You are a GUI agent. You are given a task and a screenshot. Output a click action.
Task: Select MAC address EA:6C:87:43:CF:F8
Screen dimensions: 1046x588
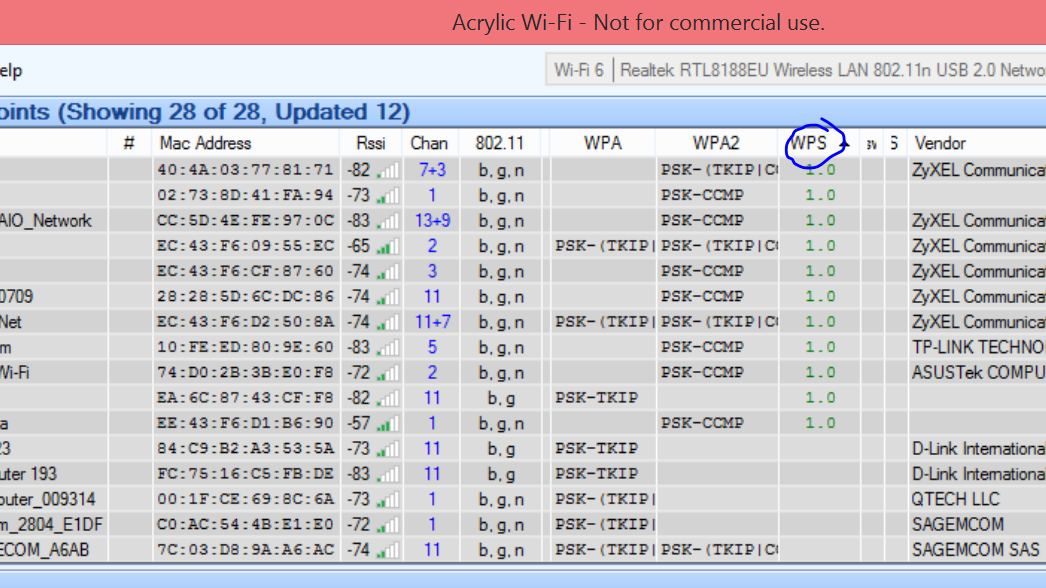(x=245, y=398)
